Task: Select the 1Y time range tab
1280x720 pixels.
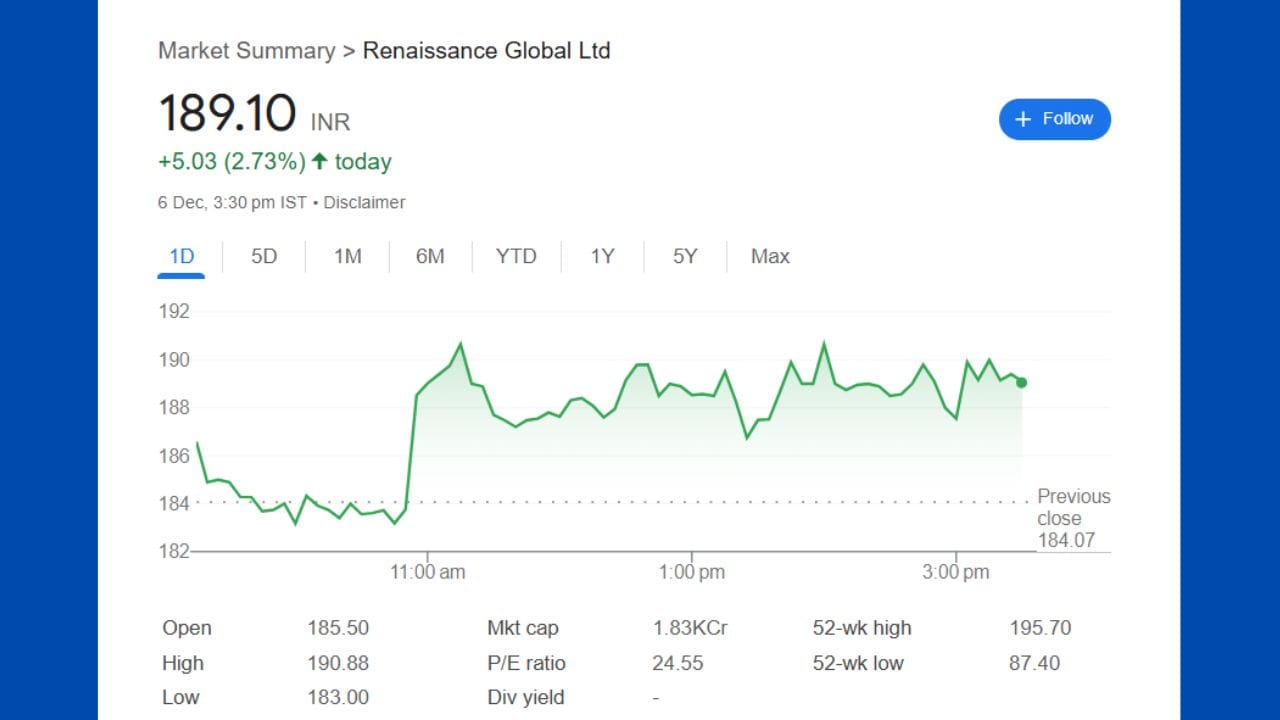Action: (x=602, y=257)
